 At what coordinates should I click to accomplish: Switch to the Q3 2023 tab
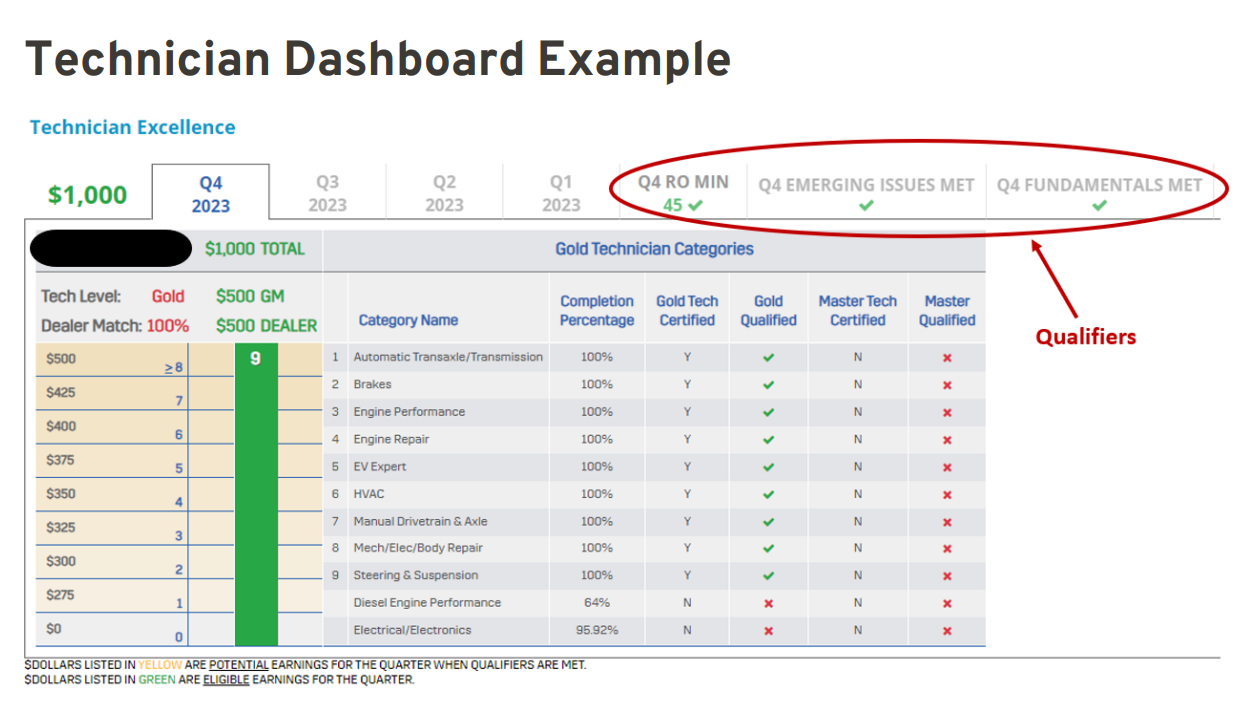327,194
